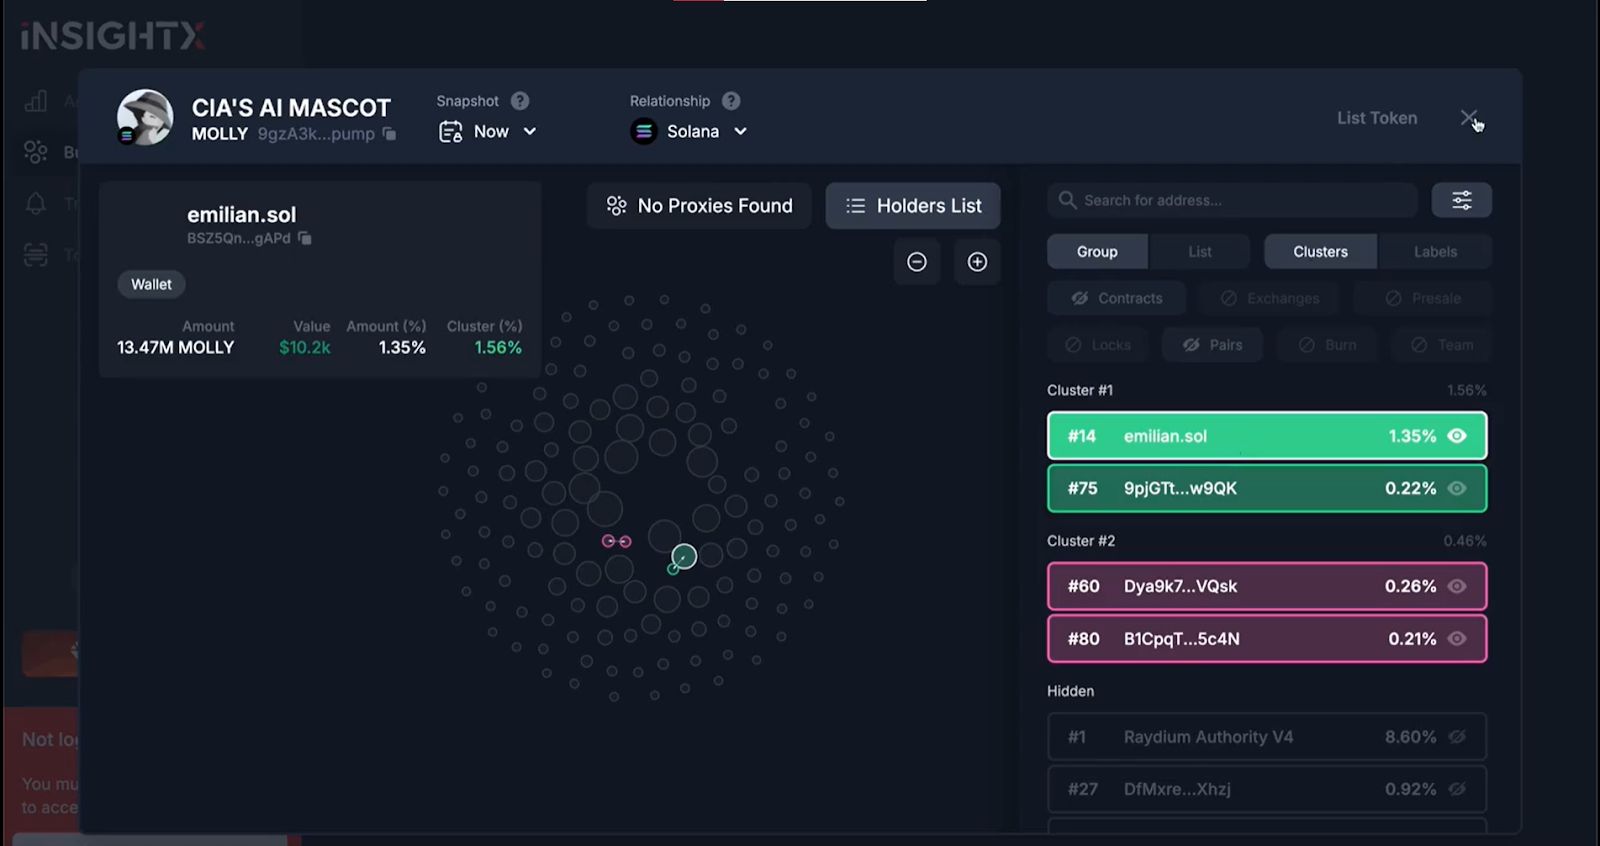
Task: Click the No Proxies Found button
Action: coord(699,206)
